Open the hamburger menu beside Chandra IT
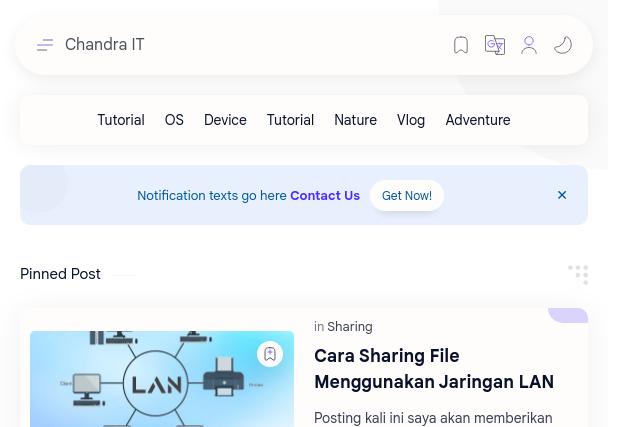The width and height of the screenshot is (640, 427). (x=45, y=45)
